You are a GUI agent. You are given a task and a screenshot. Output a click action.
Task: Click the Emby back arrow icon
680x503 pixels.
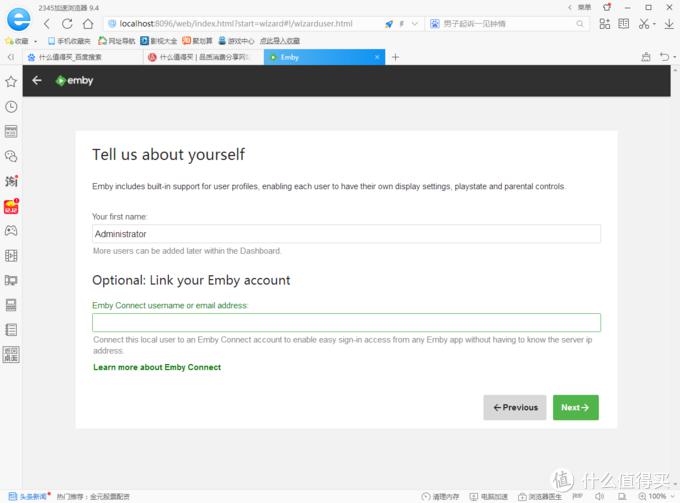(x=37, y=80)
